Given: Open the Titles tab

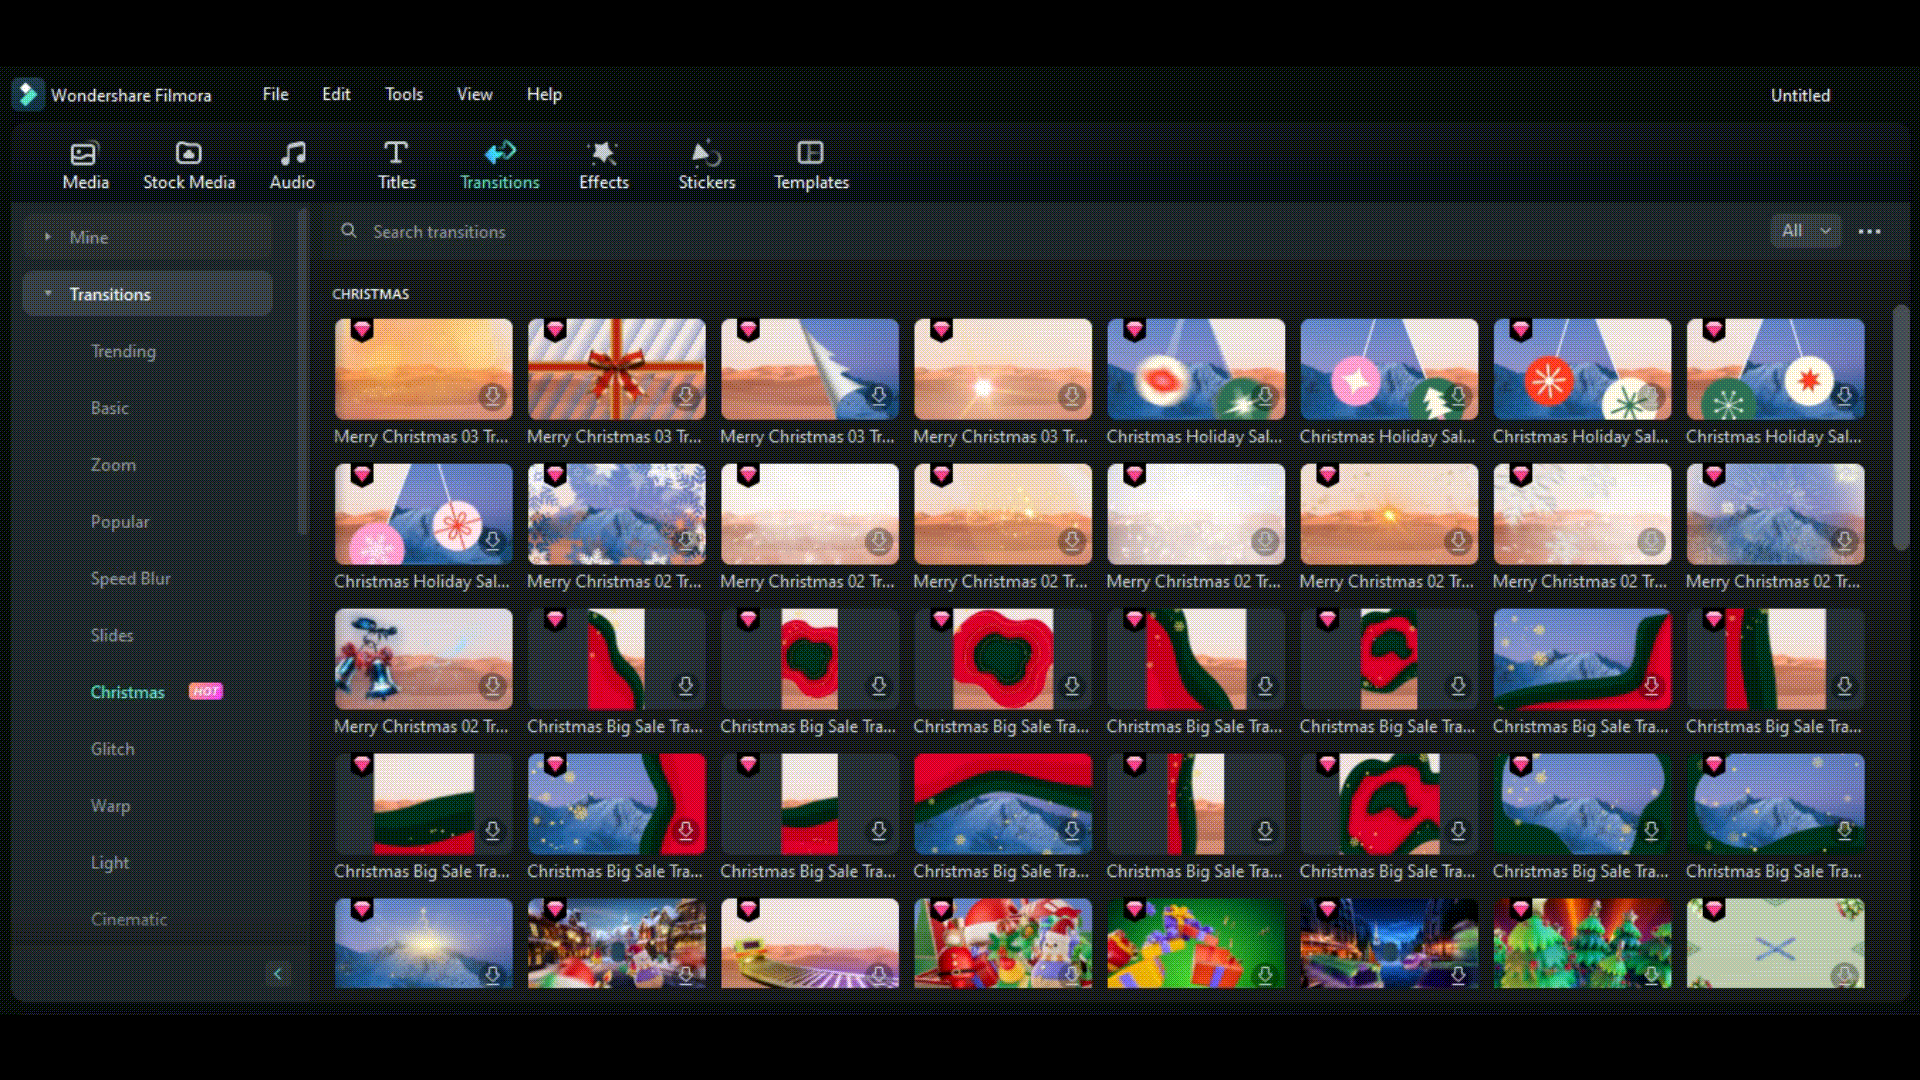Looking at the screenshot, I should point(396,166).
